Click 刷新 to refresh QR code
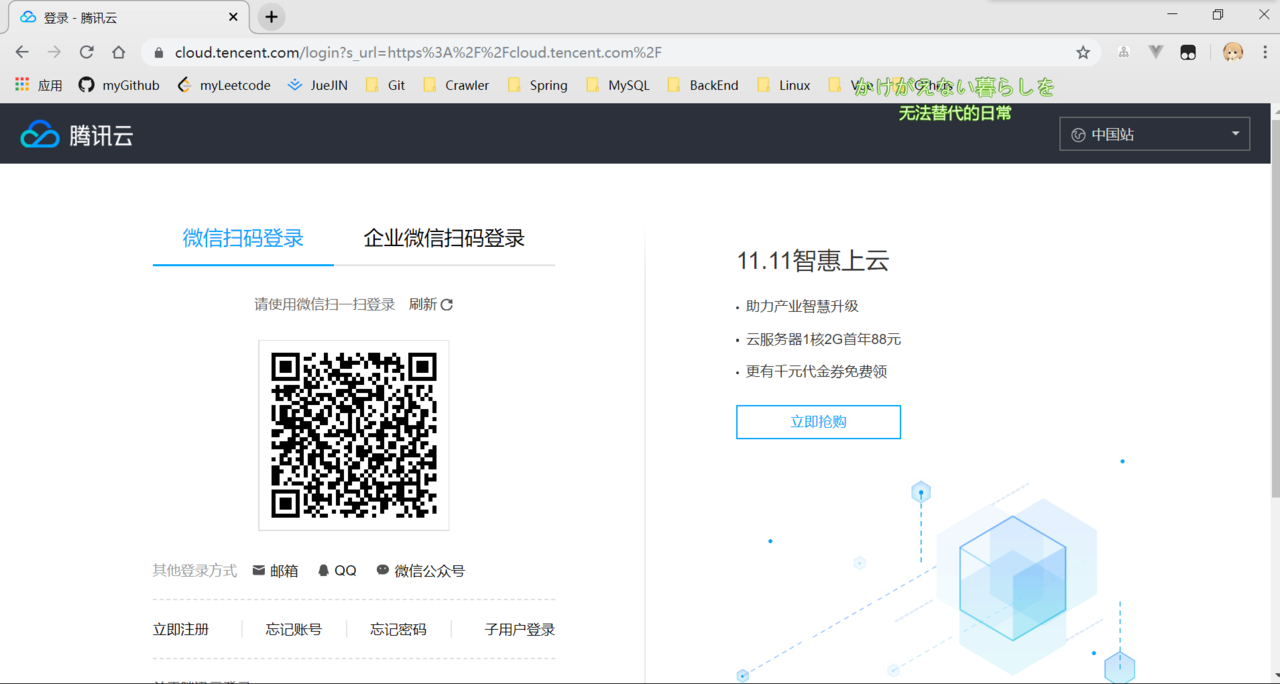 [x=431, y=304]
